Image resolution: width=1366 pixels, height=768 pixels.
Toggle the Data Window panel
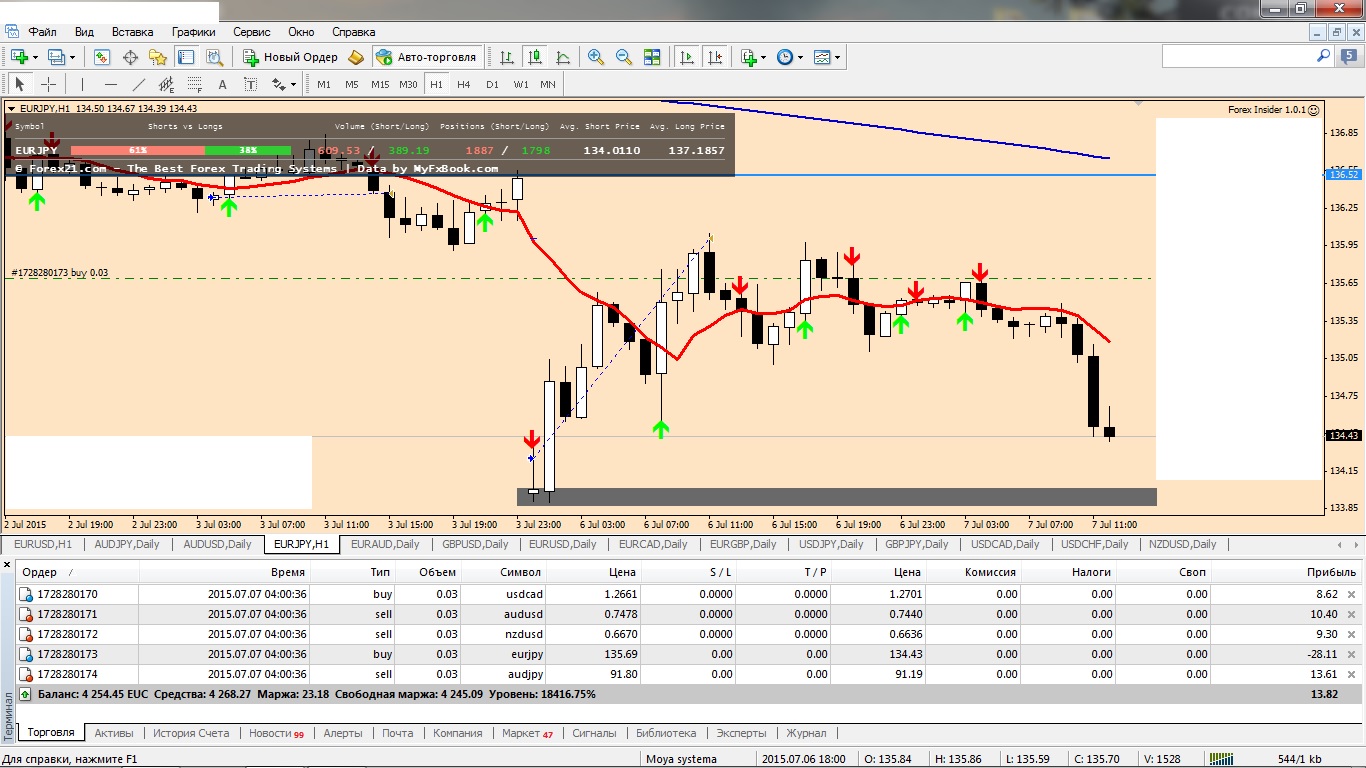point(129,57)
